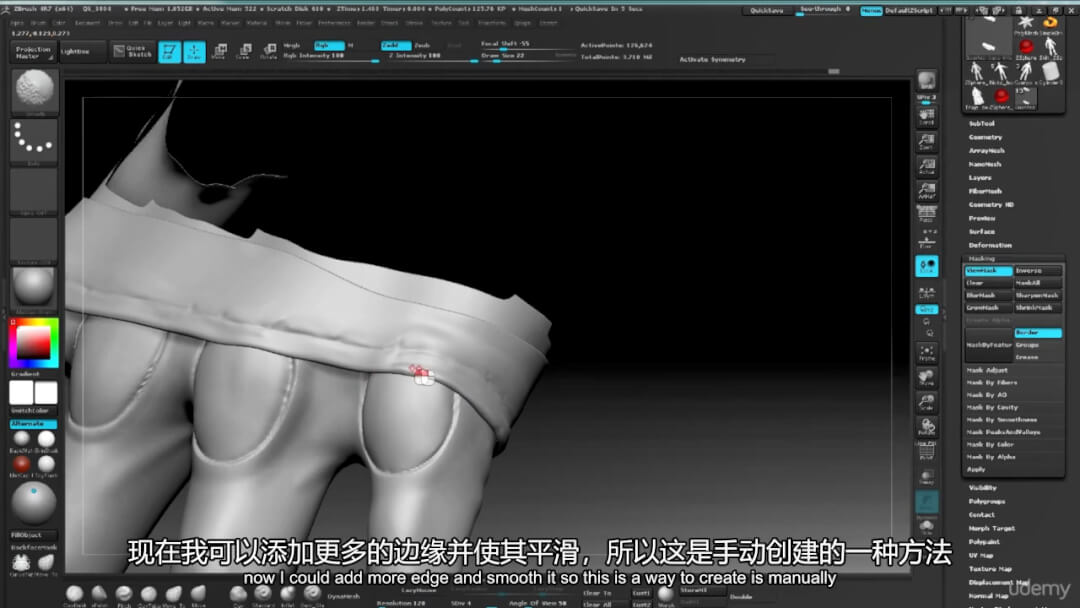
Task: Click the QuickSave button
Action: click(766, 11)
